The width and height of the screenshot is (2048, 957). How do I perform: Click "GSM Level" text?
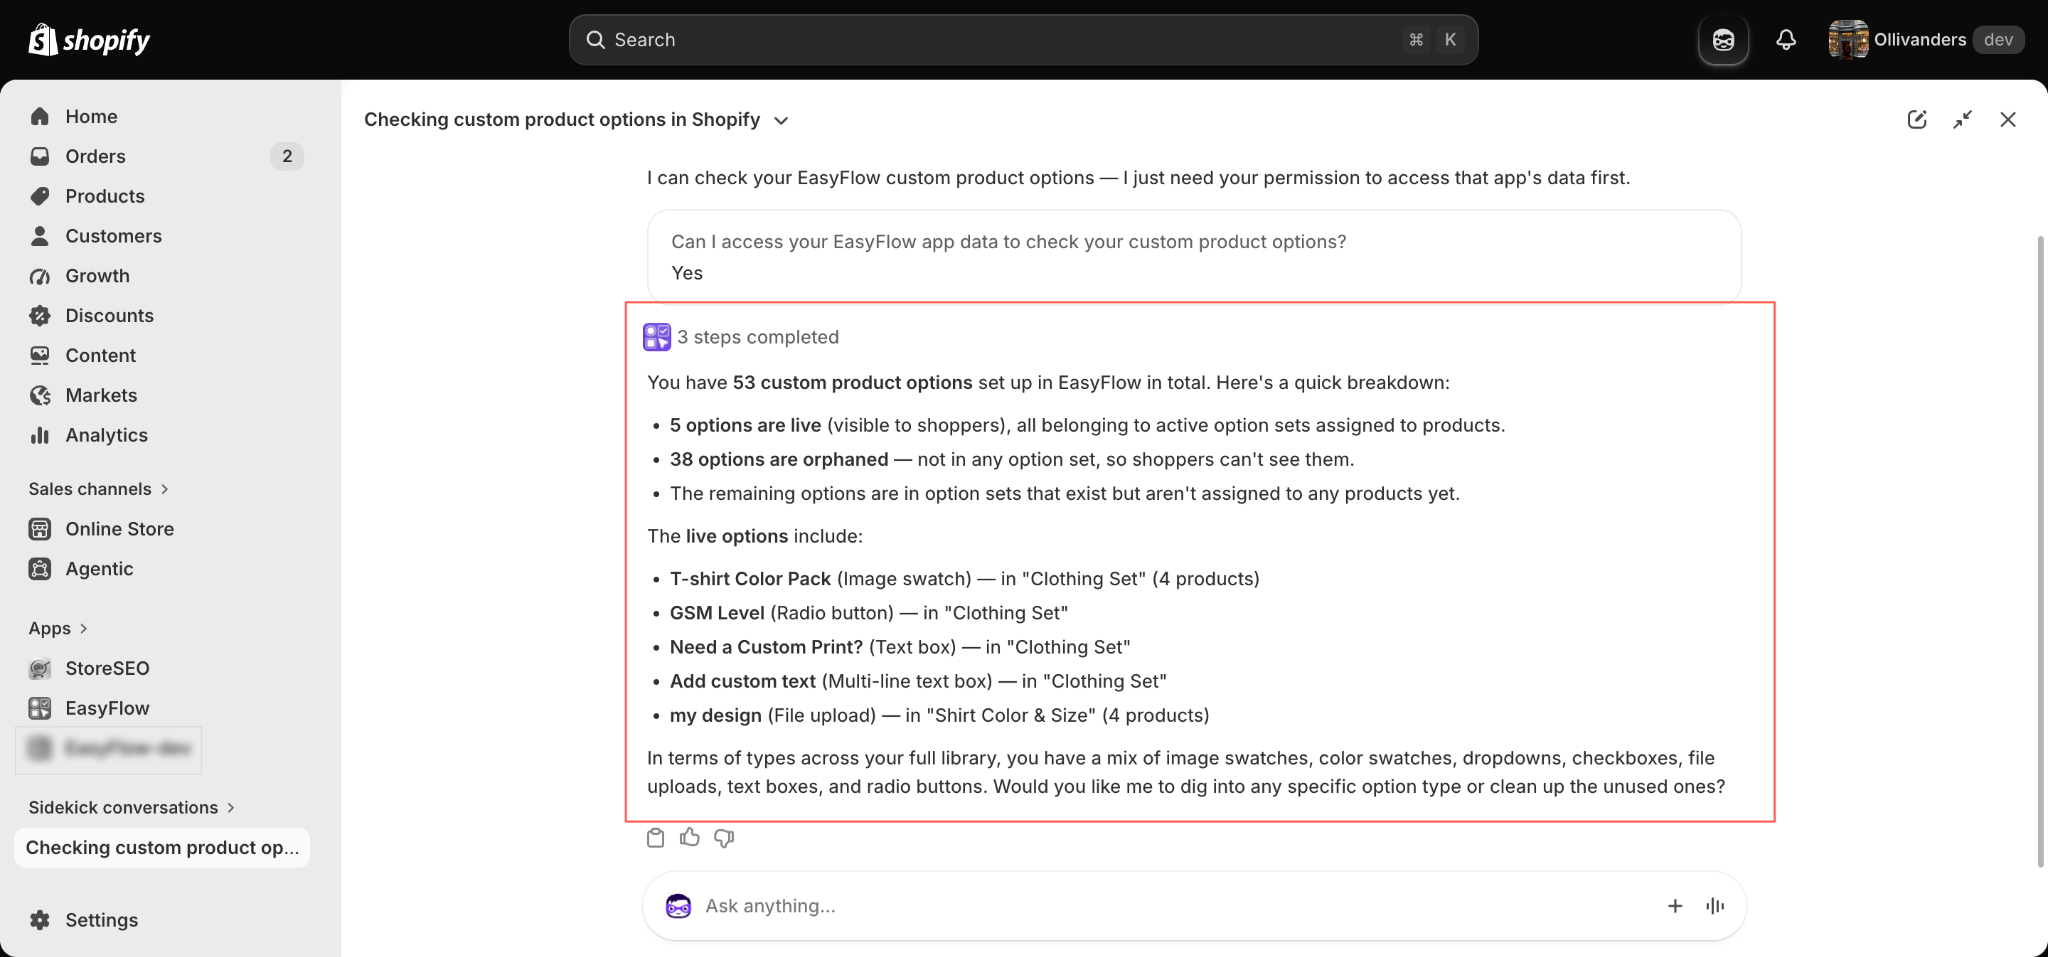coord(717,613)
